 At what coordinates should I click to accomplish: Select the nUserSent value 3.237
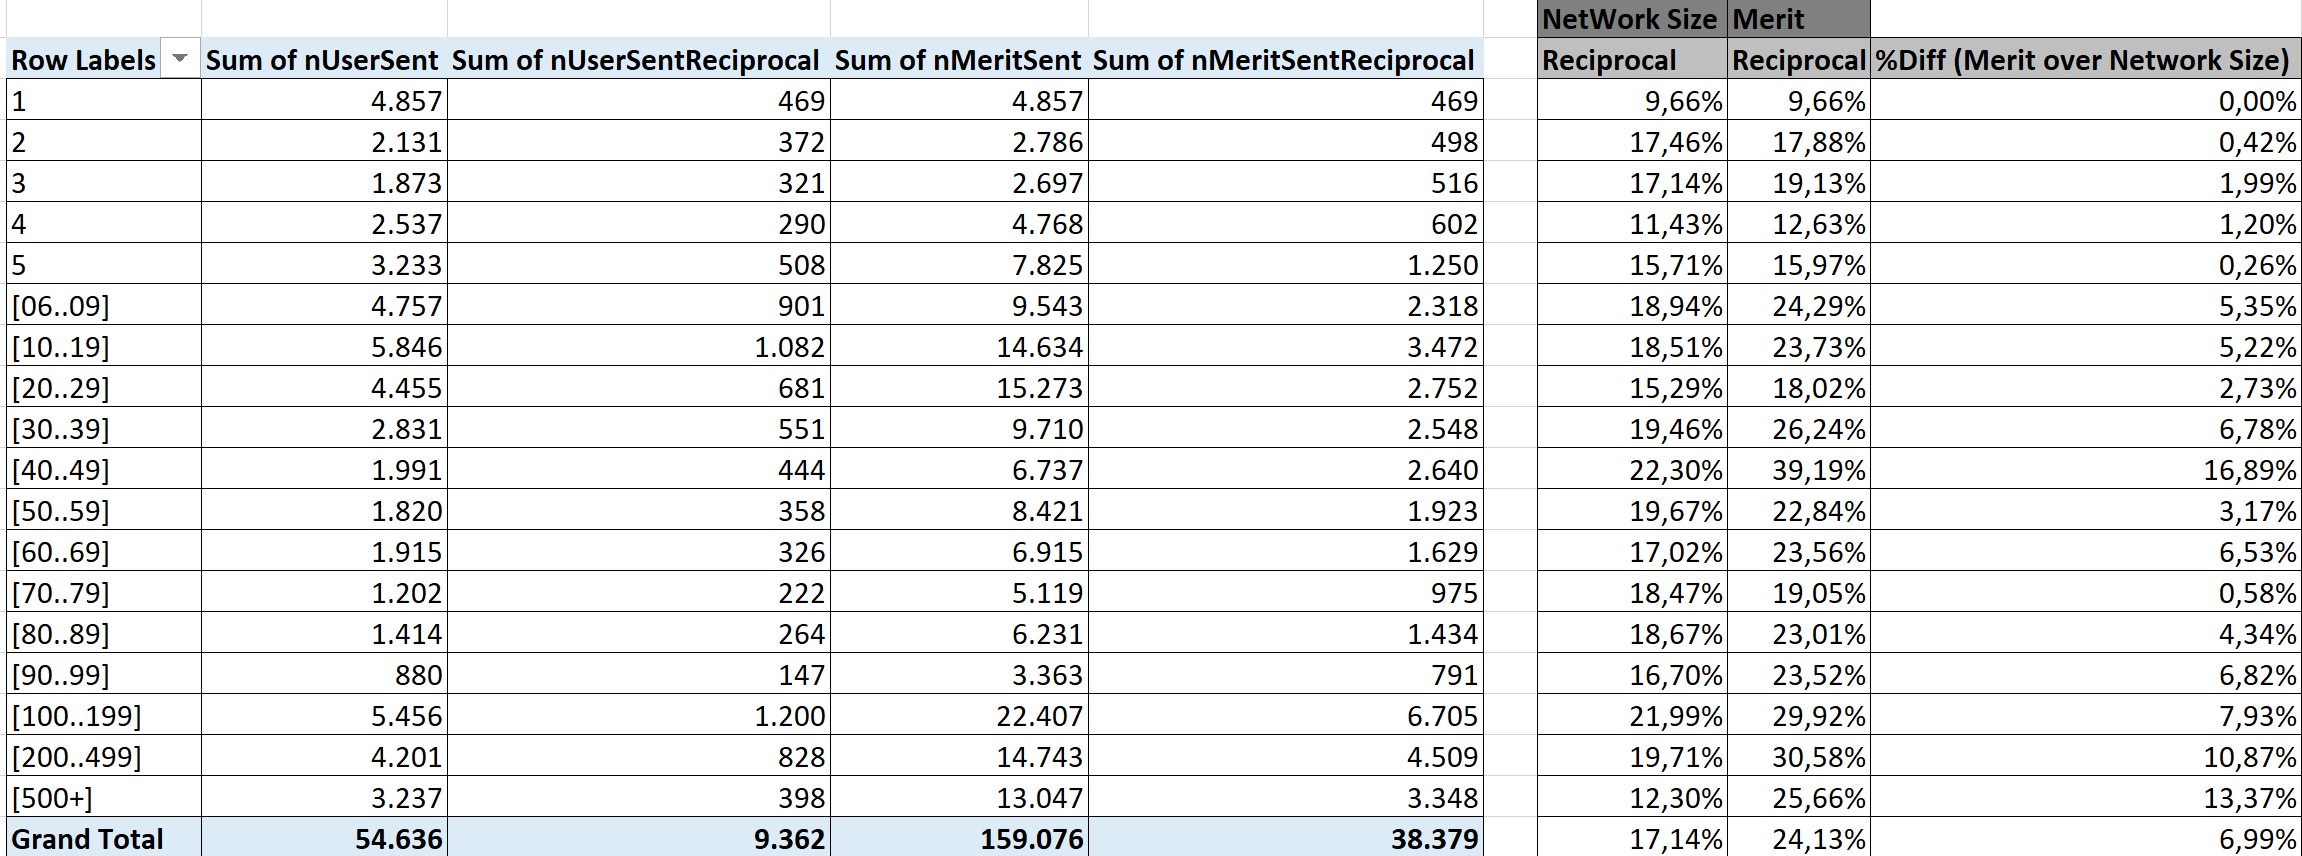324,797
